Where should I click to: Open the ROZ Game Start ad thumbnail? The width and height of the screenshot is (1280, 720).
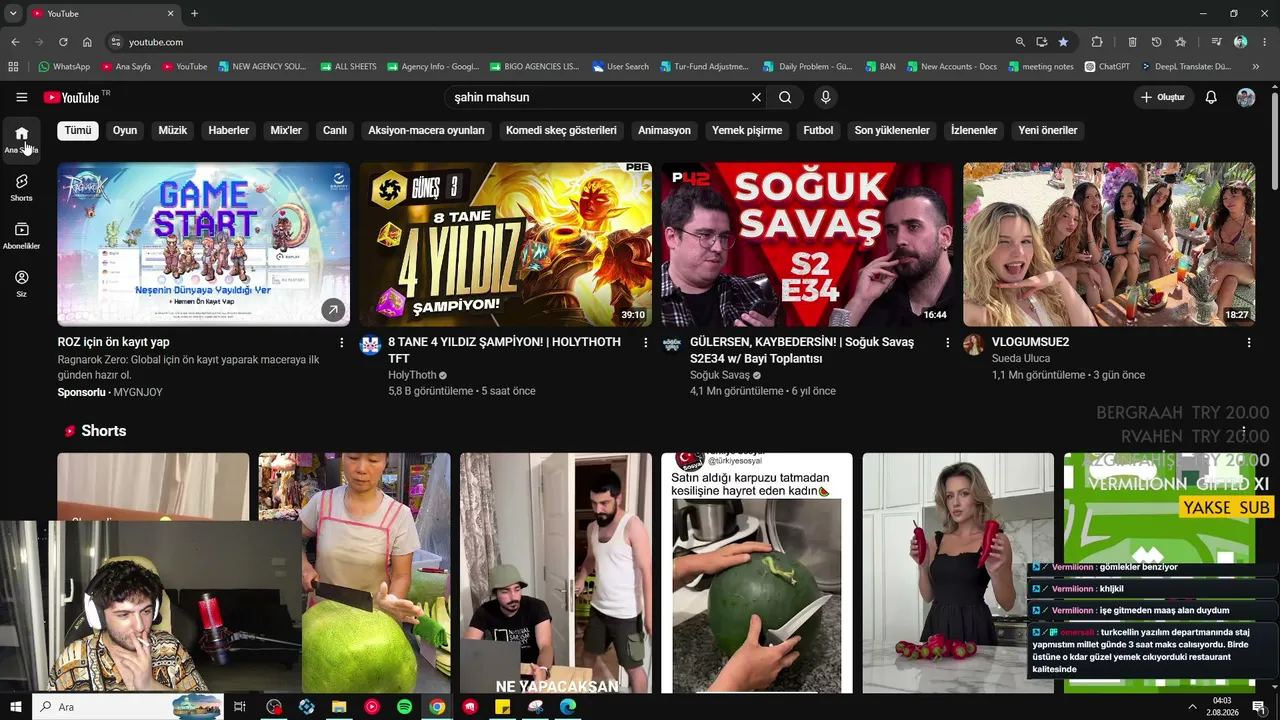pyautogui.click(x=204, y=244)
